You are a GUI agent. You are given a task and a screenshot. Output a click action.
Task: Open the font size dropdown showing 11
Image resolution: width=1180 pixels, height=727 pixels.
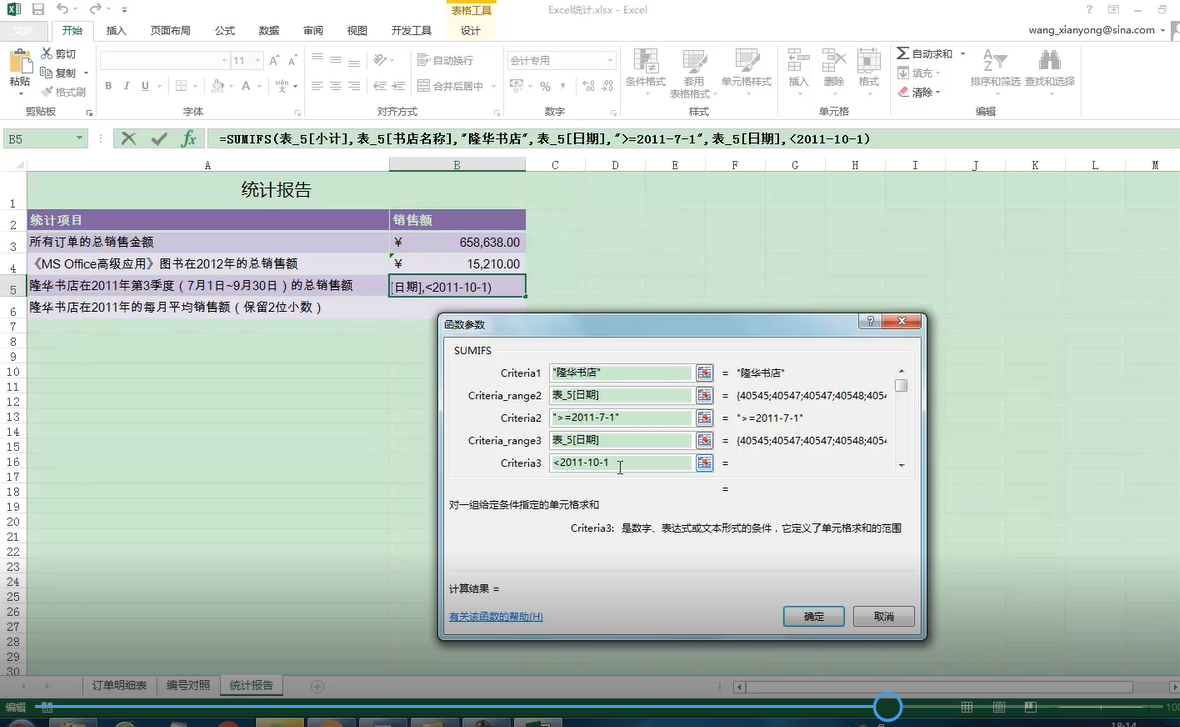coord(256,61)
